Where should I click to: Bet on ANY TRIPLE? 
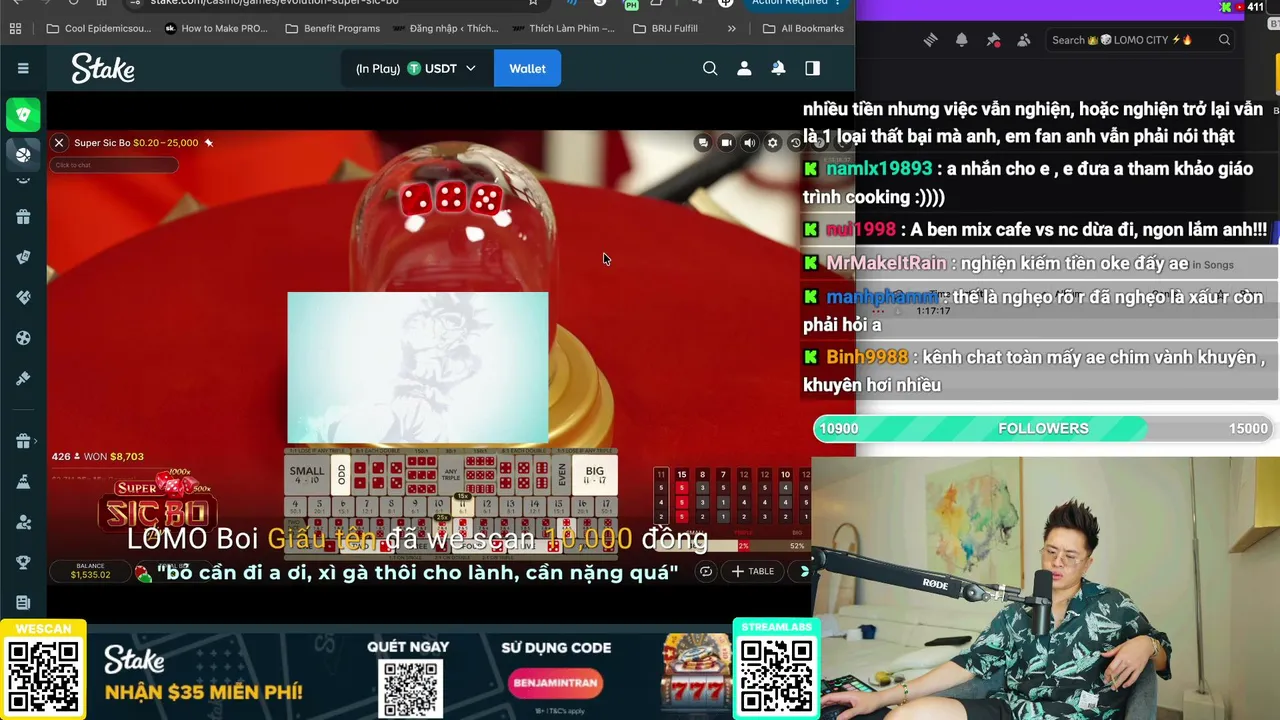(451, 475)
